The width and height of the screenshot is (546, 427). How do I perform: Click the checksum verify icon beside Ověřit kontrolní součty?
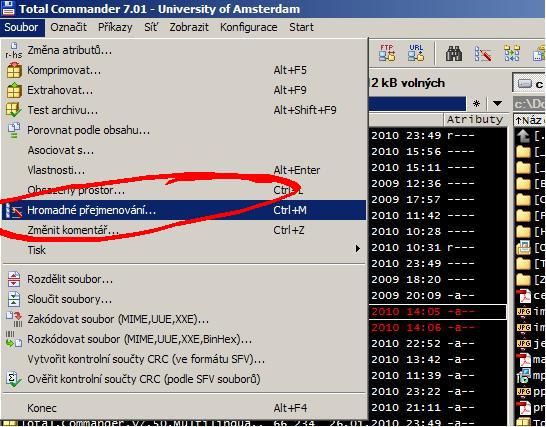pyautogui.click(x=14, y=379)
